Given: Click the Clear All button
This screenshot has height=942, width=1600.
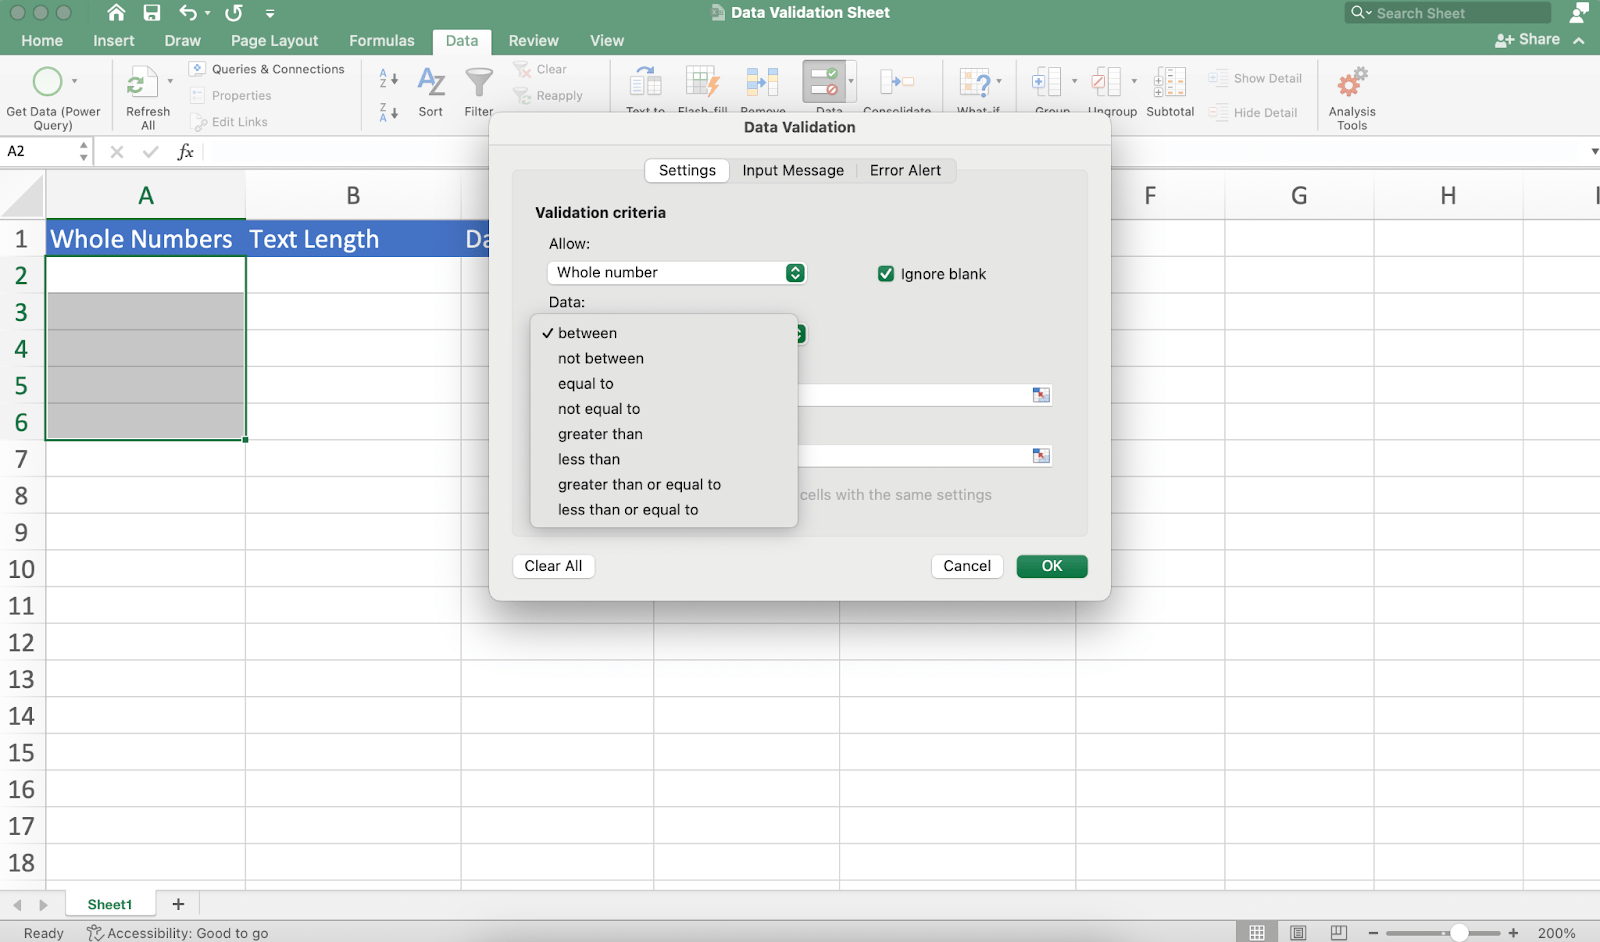Looking at the screenshot, I should [553, 565].
